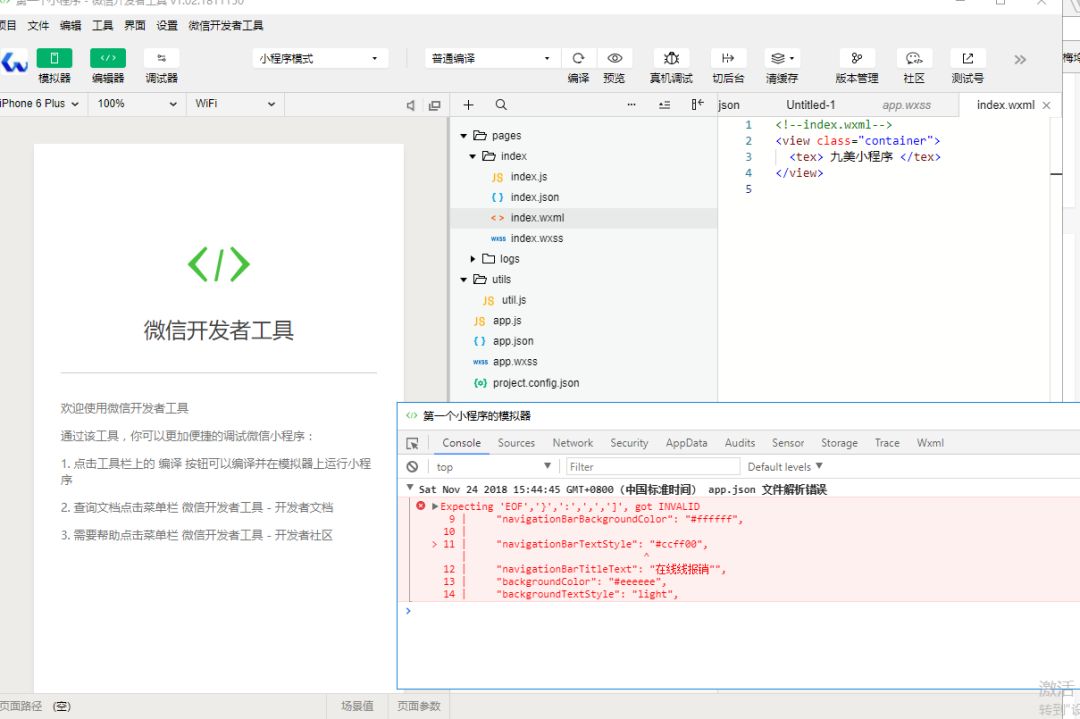Expand the Expecting EOF error details
Screen dimensions: 1080x719
pyautogui.click(x=435, y=506)
